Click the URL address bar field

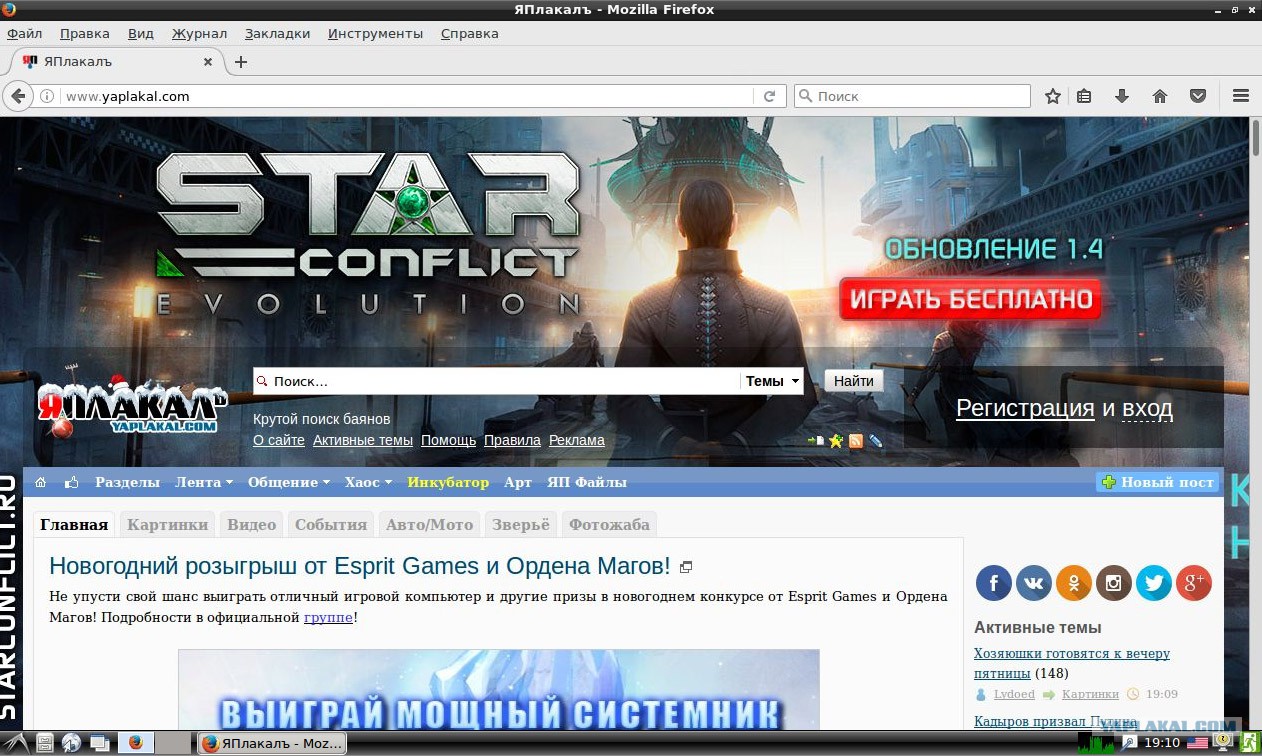(x=408, y=97)
